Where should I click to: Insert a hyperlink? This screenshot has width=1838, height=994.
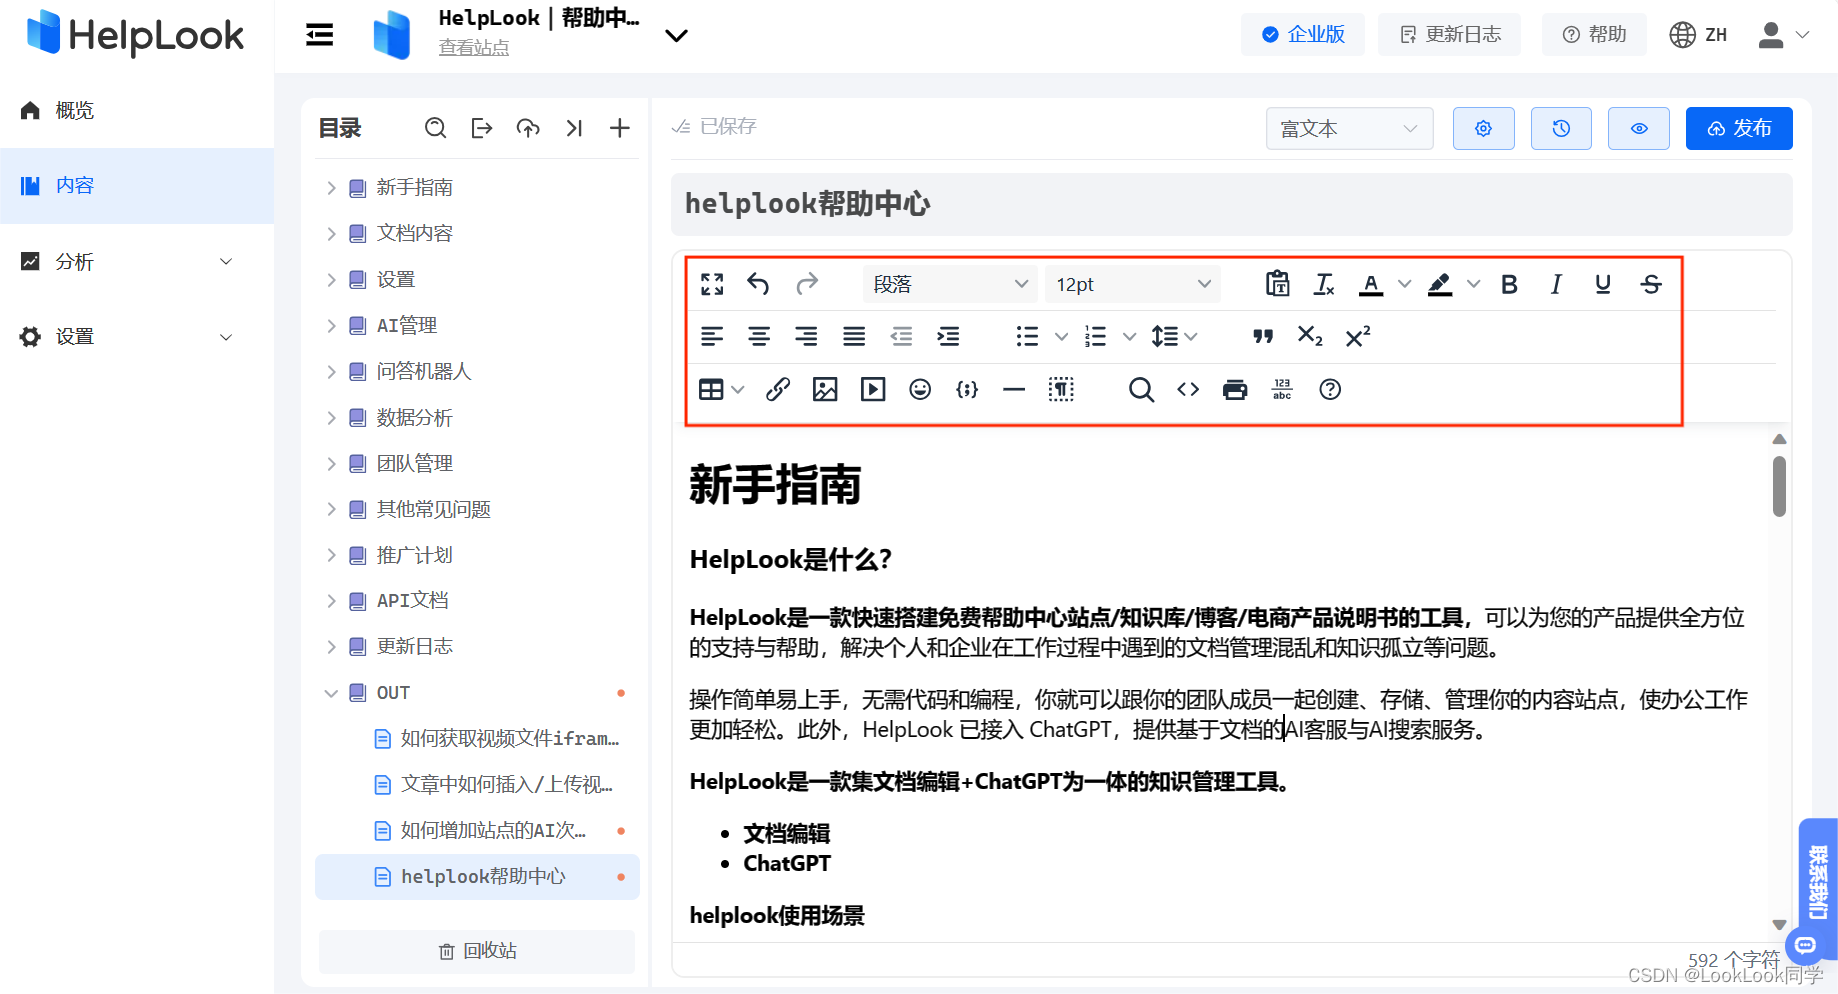[777, 389]
